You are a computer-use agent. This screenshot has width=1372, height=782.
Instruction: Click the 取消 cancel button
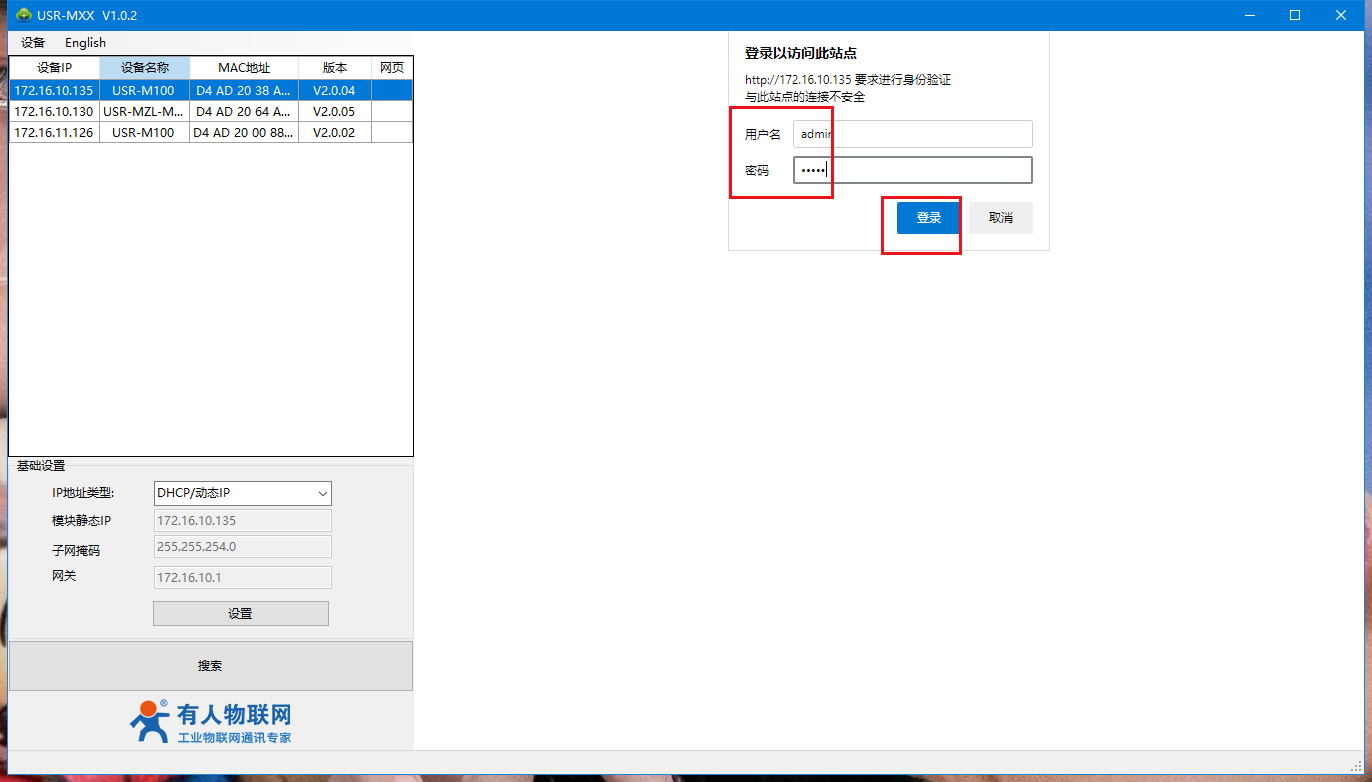click(1000, 218)
